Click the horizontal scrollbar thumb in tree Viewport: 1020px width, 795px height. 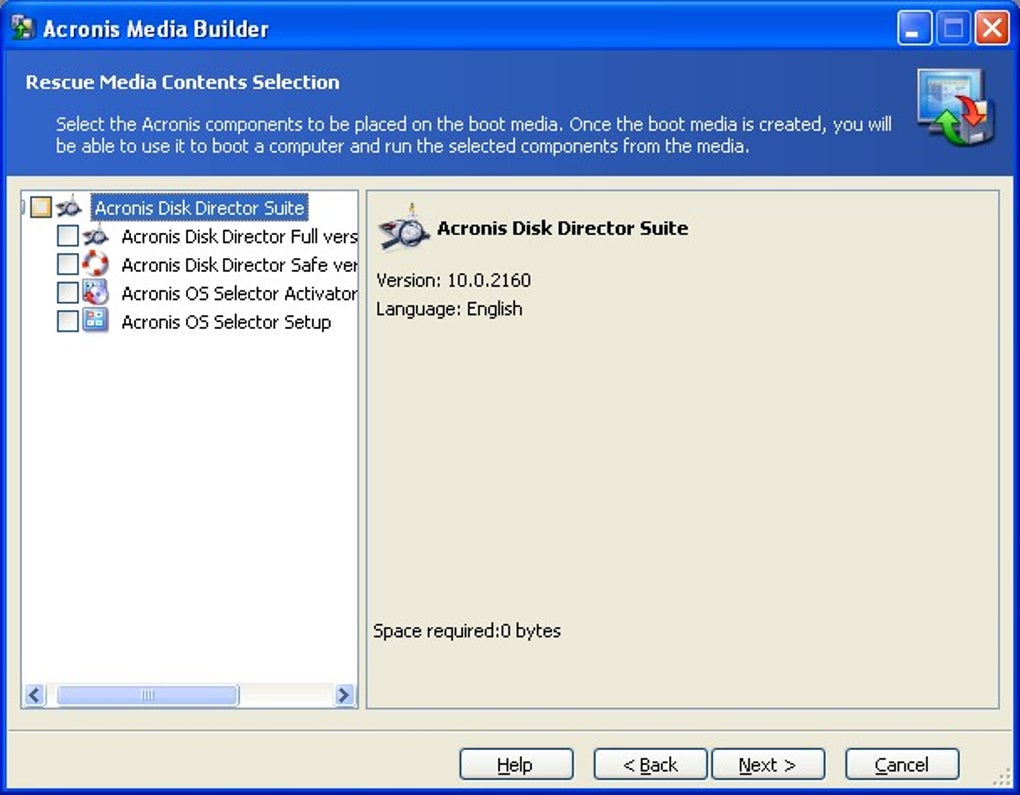pyautogui.click(x=148, y=695)
